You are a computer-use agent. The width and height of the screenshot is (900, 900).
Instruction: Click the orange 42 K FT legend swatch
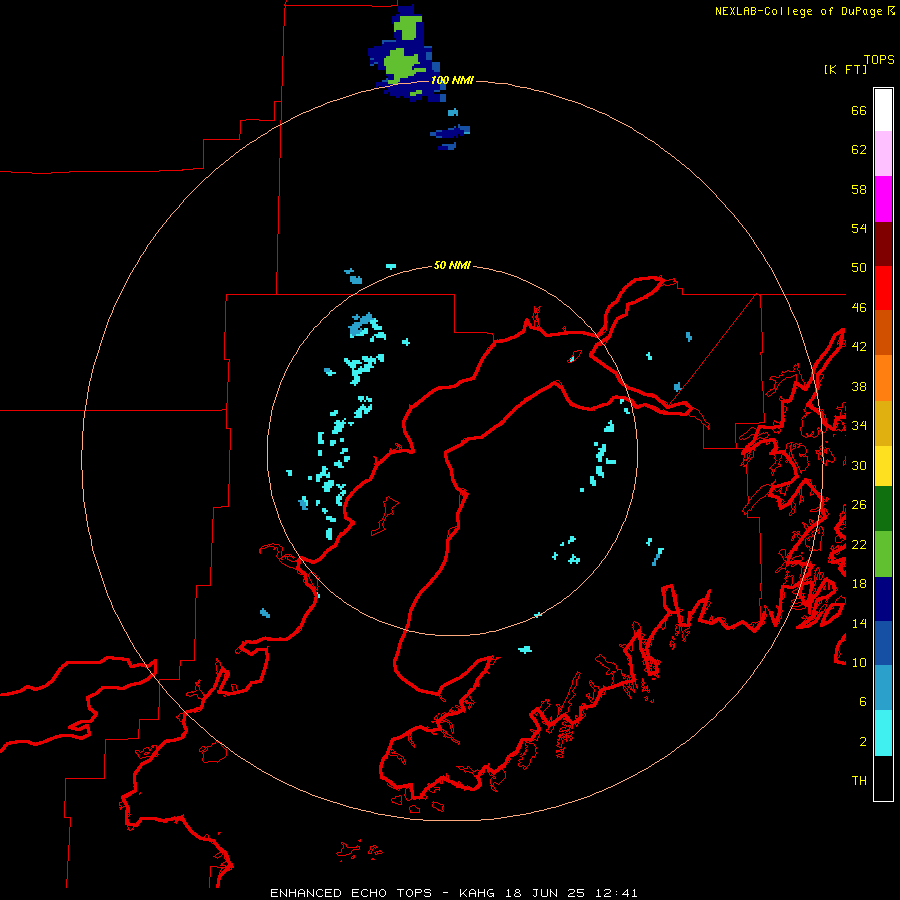click(x=883, y=378)
